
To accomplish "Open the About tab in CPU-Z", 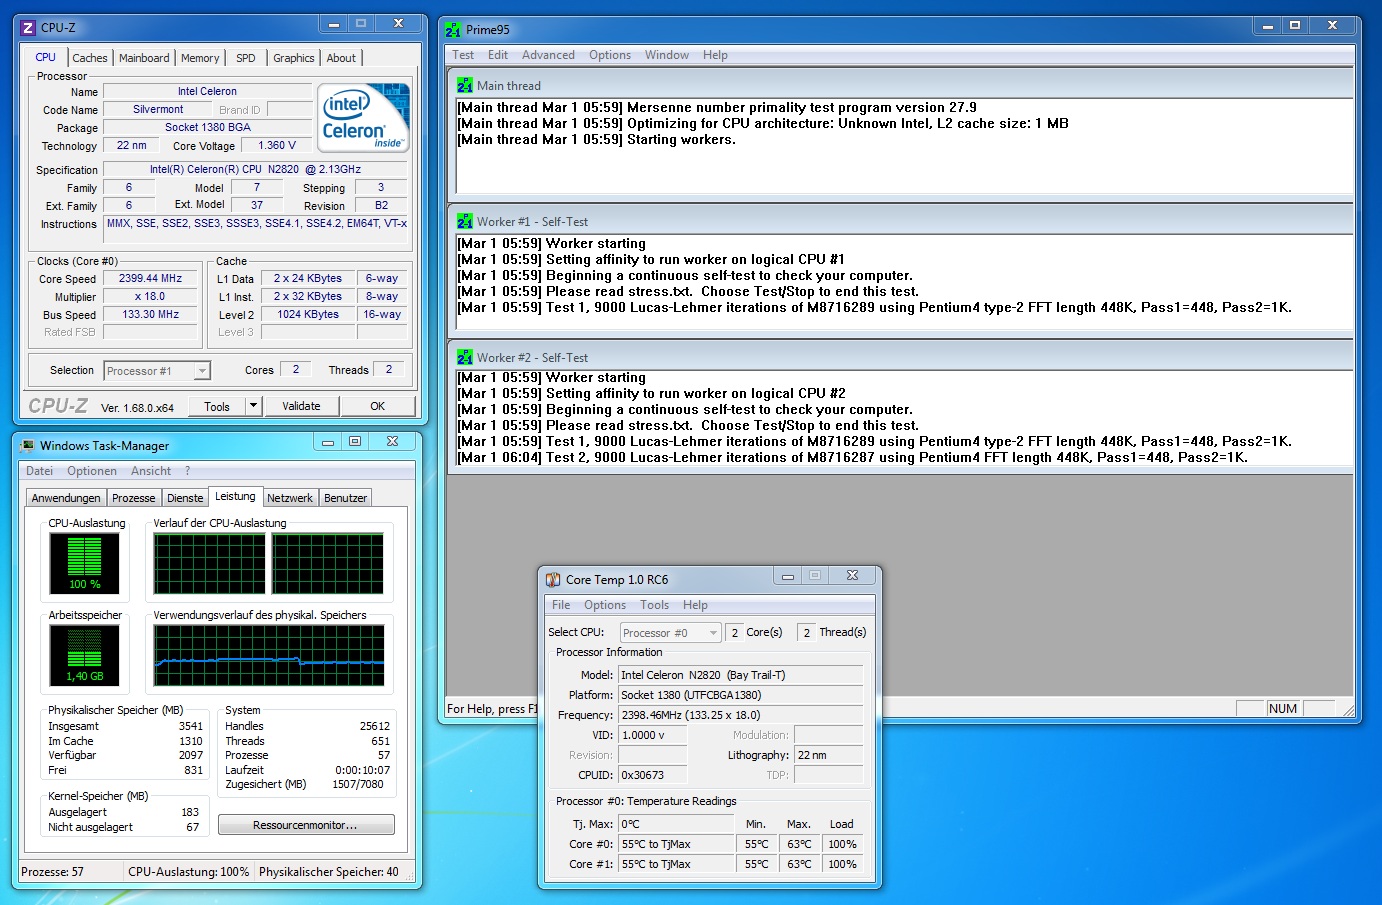I will click(341, 58).
